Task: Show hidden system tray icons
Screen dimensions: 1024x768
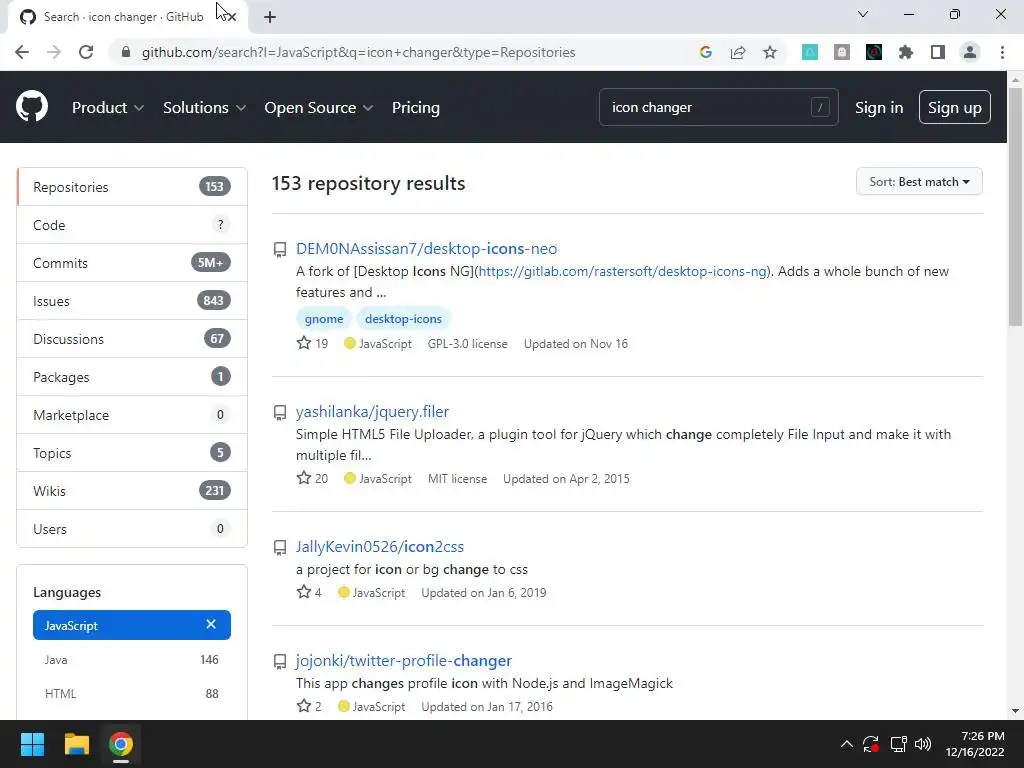Action: [846, 744]
